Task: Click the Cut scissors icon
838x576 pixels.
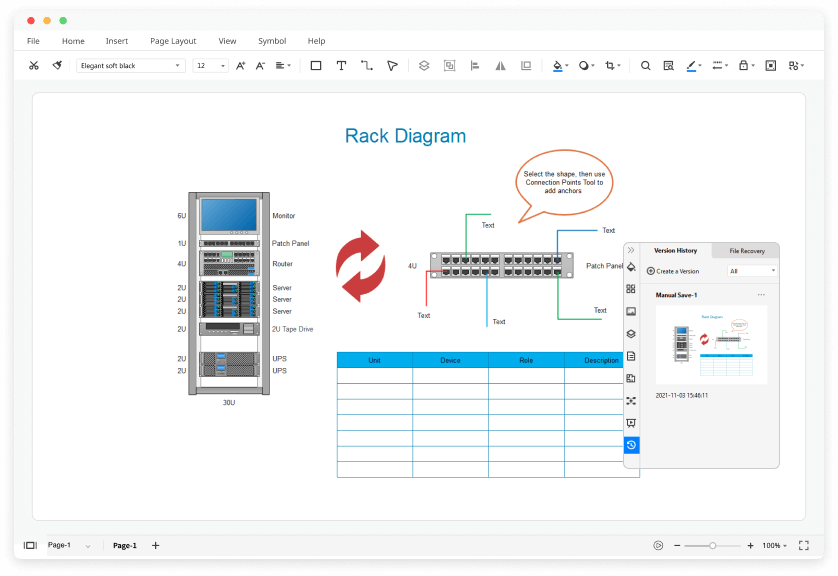Action: tap(33, 64)
